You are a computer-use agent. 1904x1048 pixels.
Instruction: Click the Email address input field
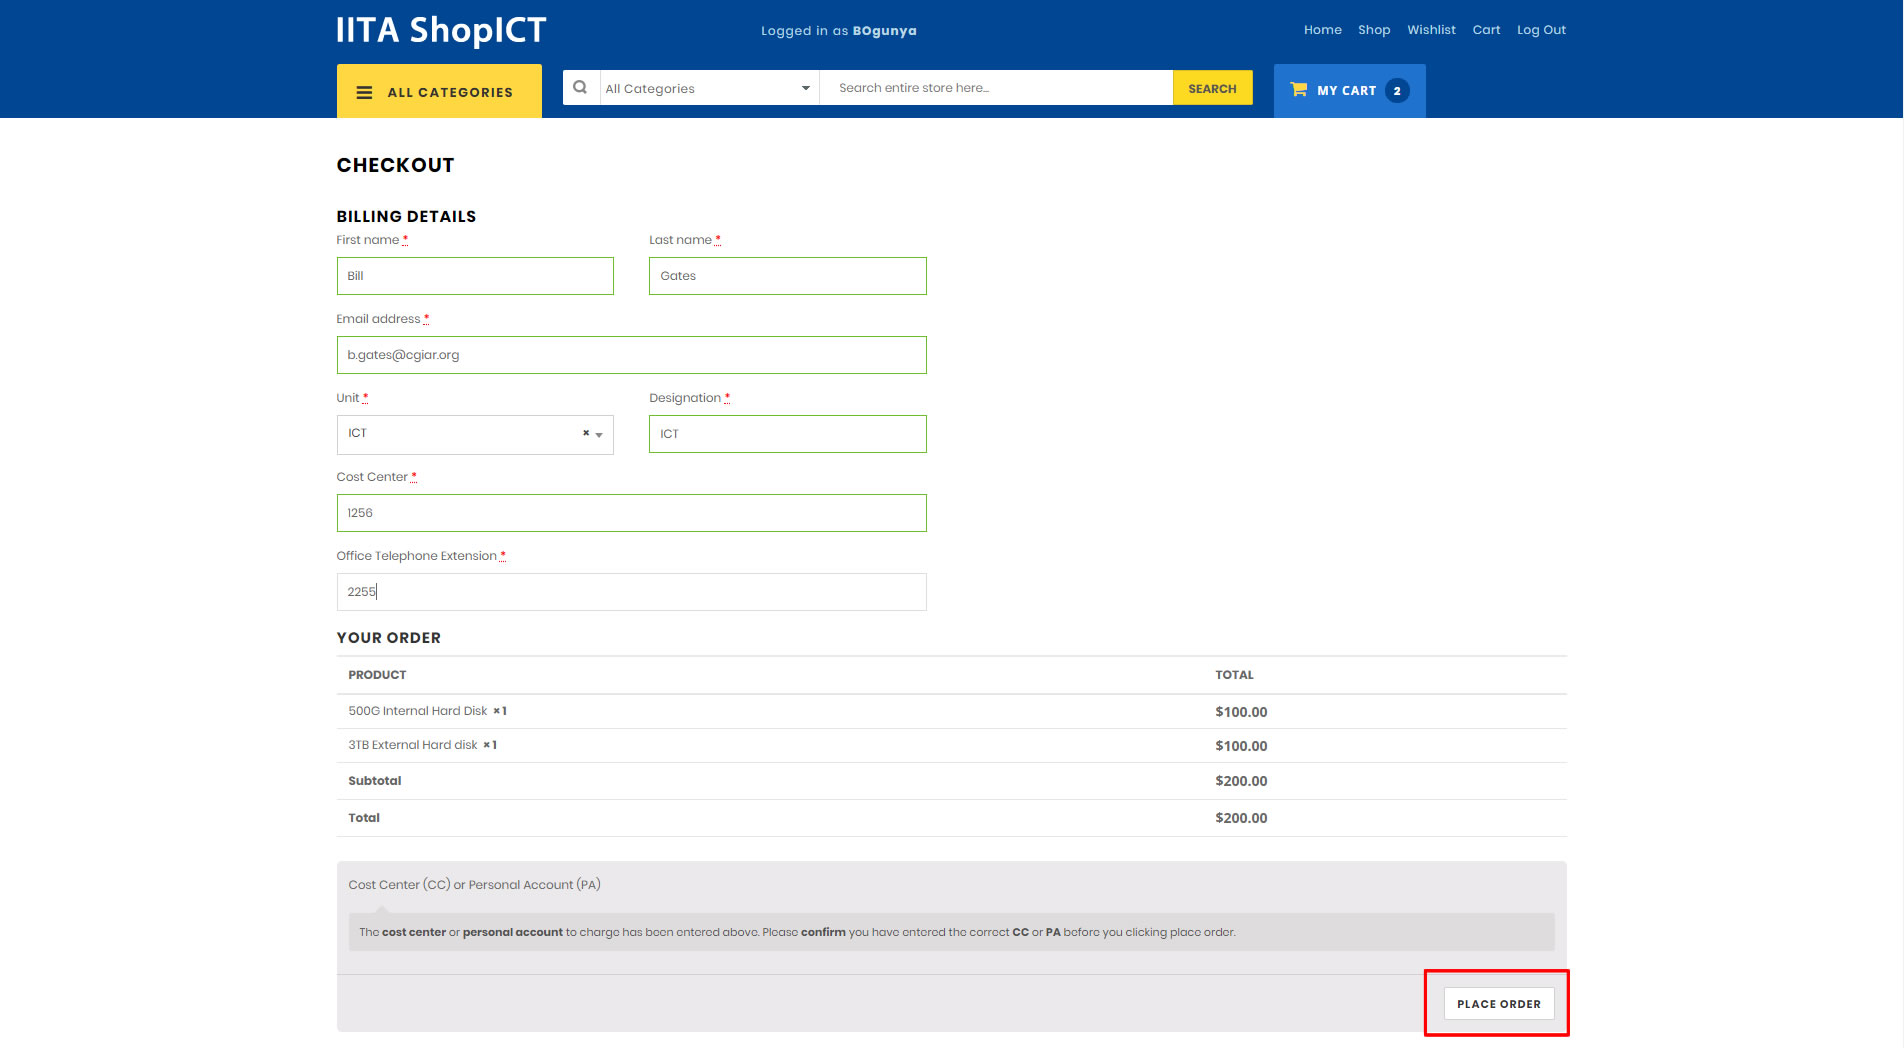[x=631, y=355]
